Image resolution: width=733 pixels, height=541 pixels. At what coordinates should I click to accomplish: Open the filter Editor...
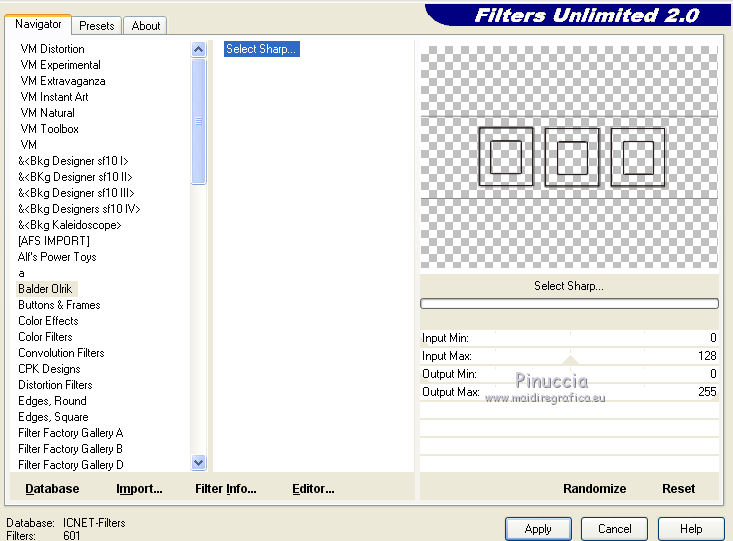(x=313, y=489)
